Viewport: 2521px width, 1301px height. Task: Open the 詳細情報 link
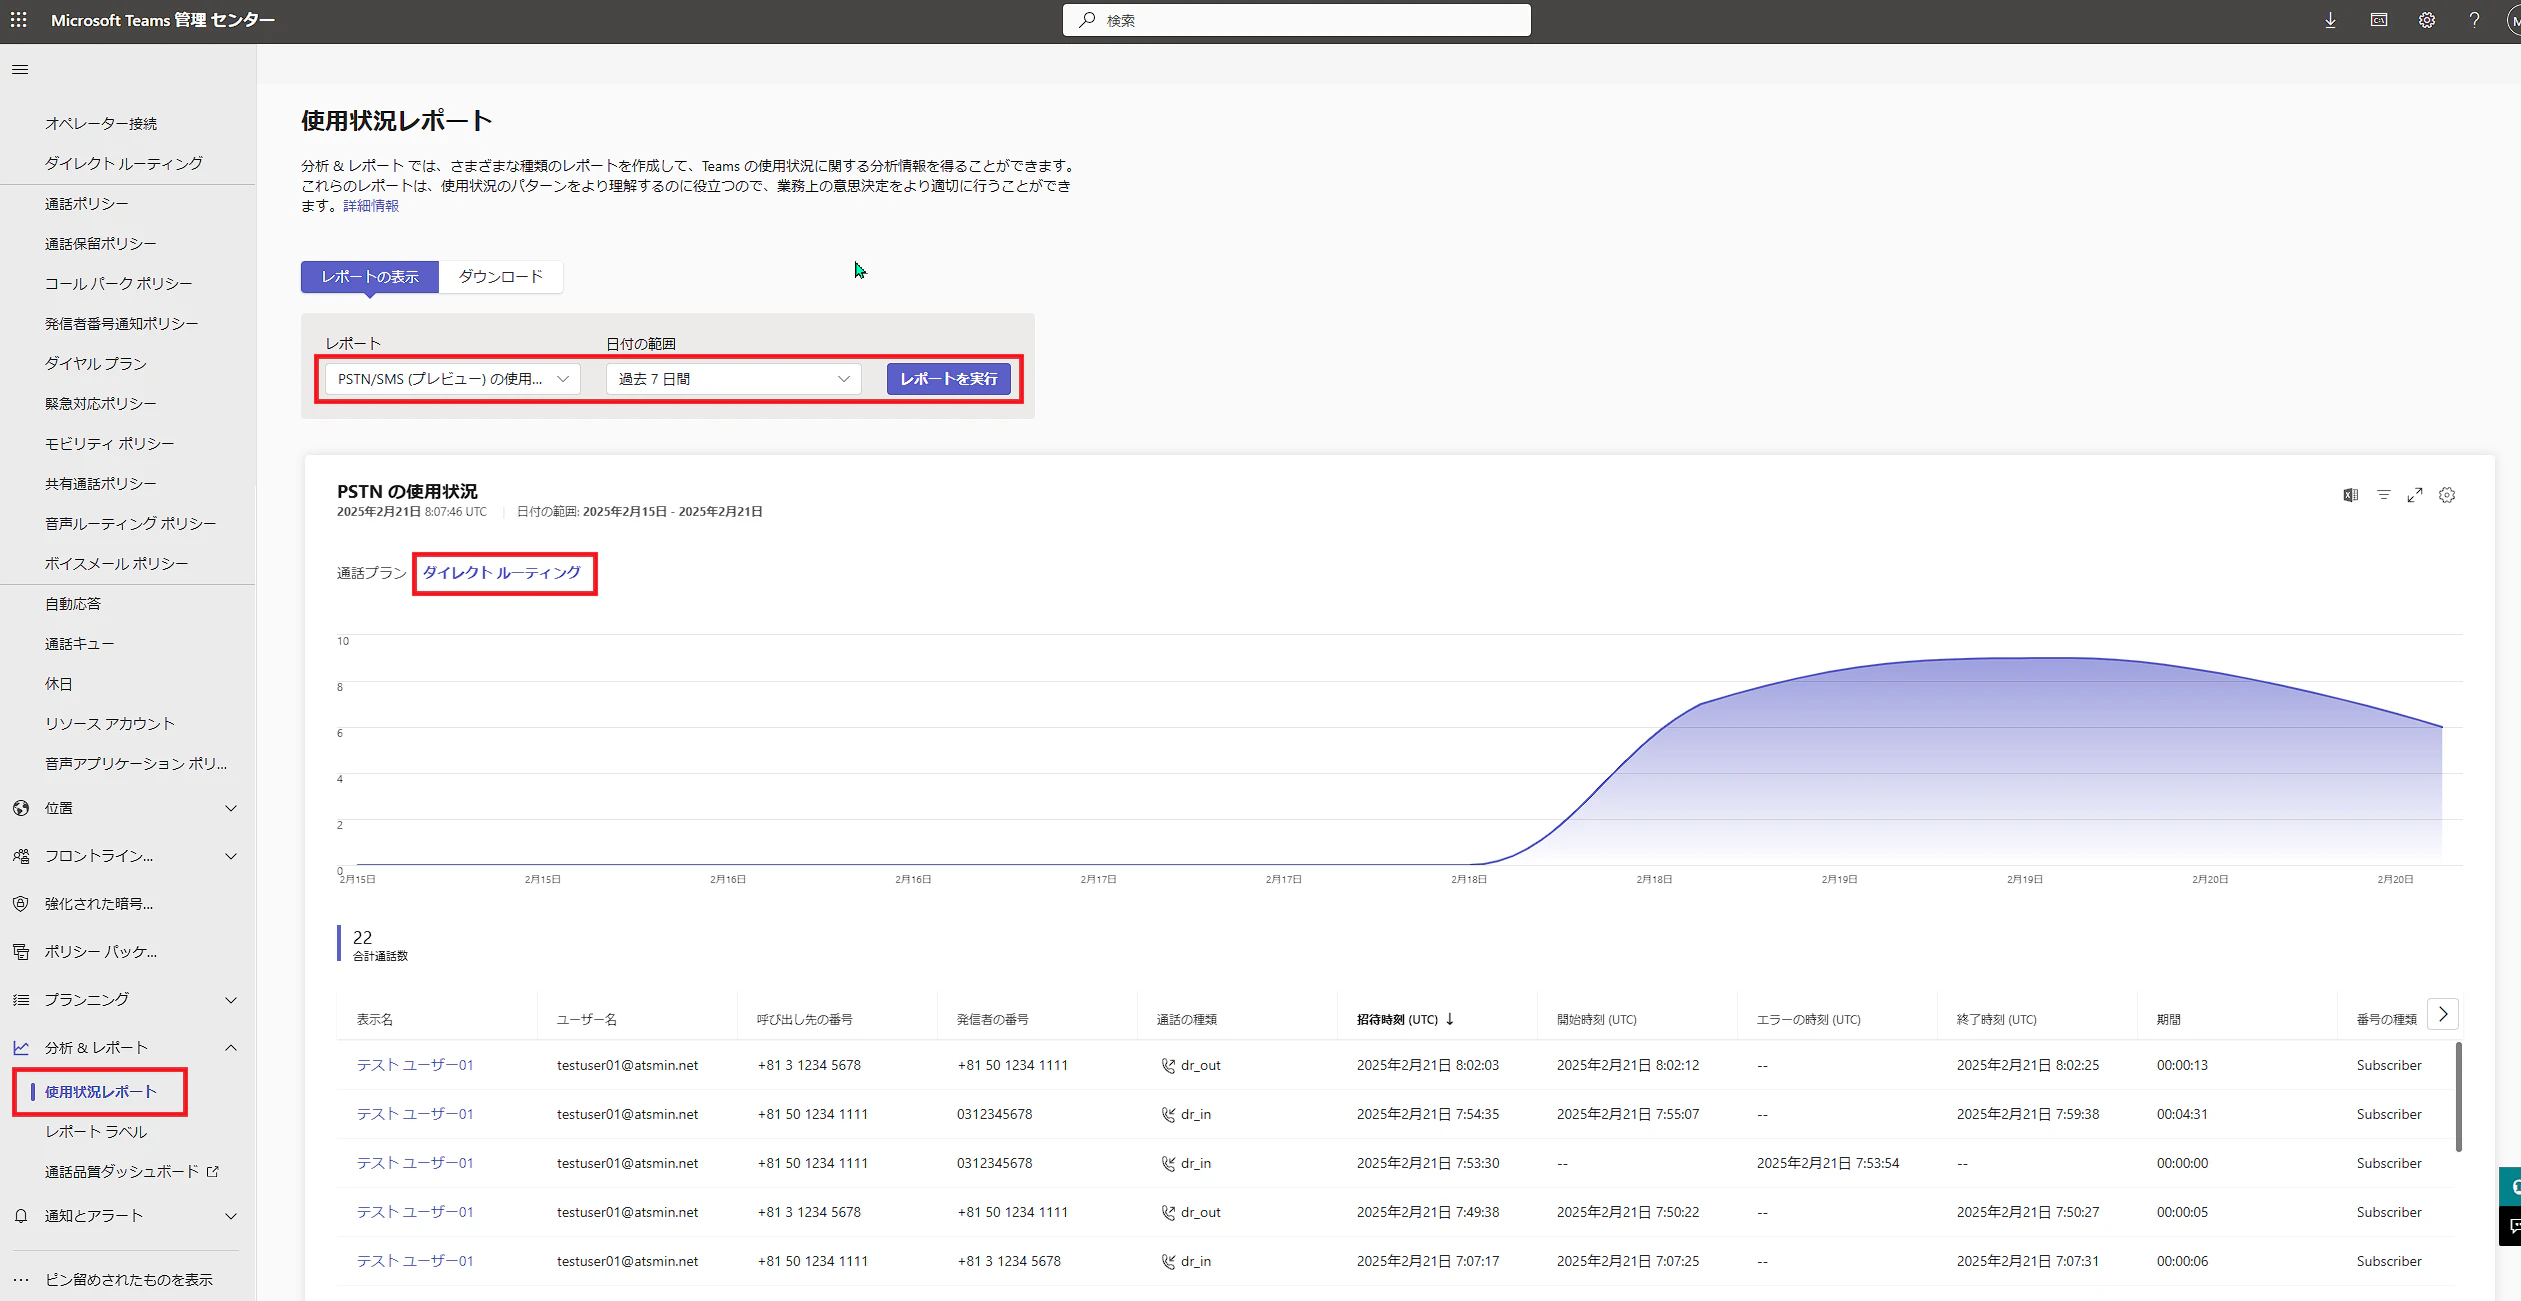371,206
